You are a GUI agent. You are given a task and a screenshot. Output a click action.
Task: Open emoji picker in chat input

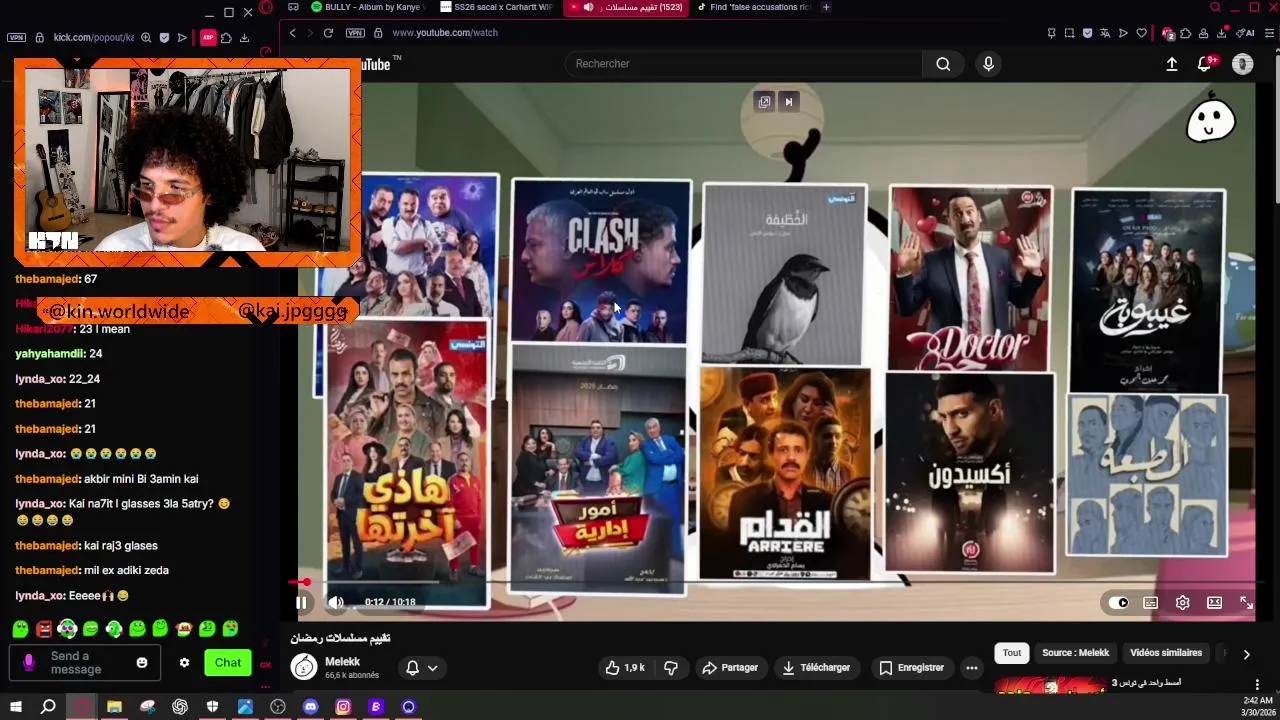142,663
